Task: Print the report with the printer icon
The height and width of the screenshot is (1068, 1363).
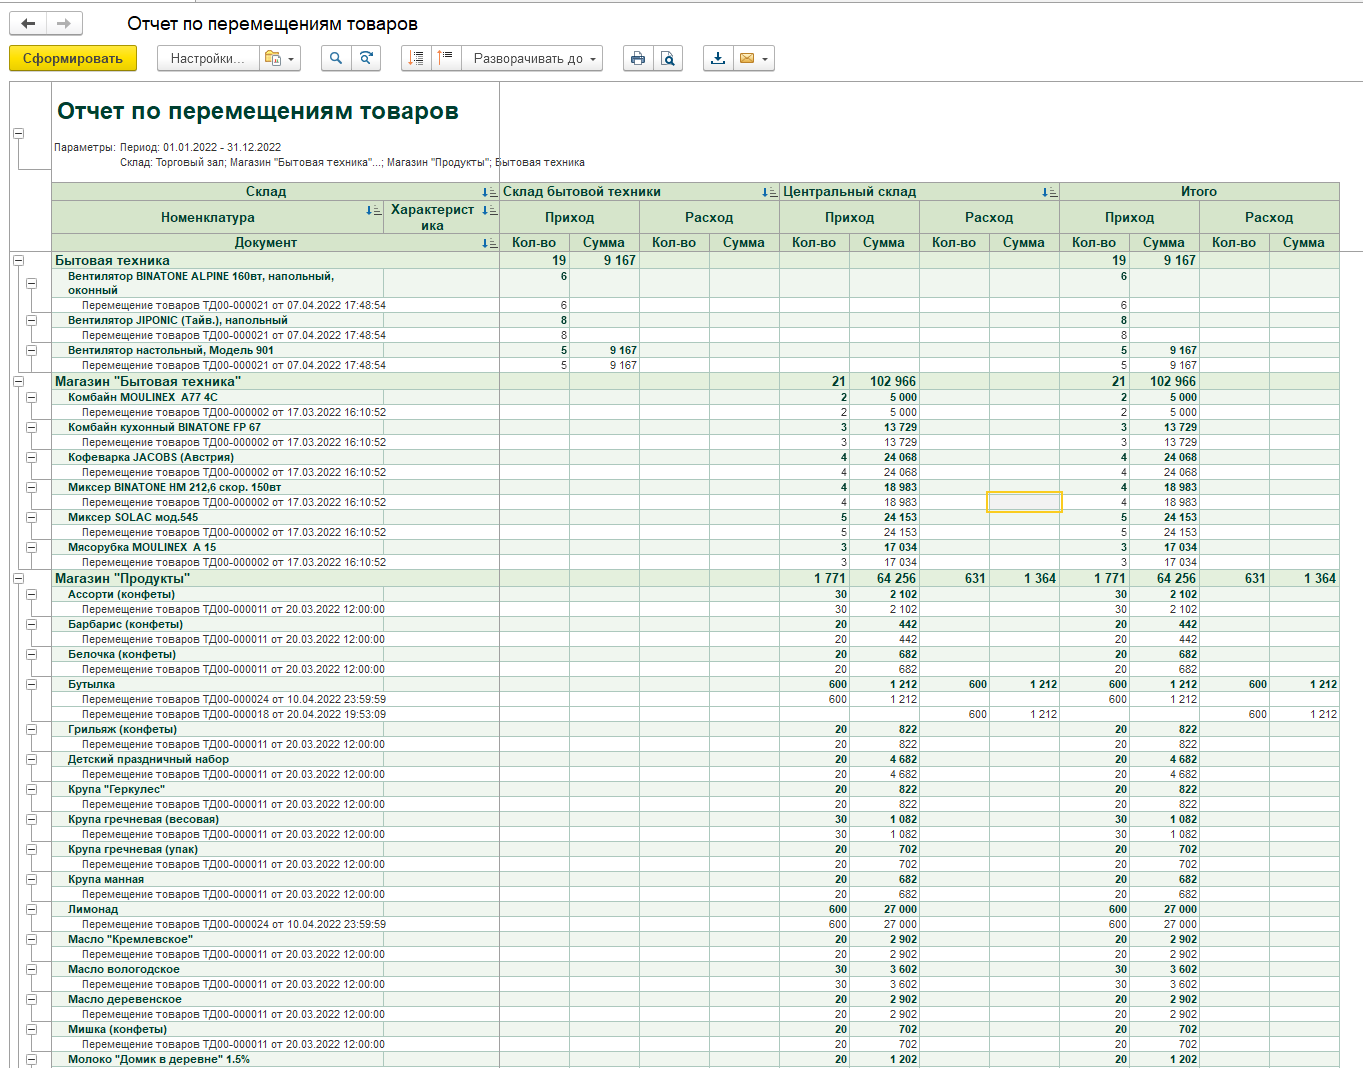Action: [x=638, y=59]
